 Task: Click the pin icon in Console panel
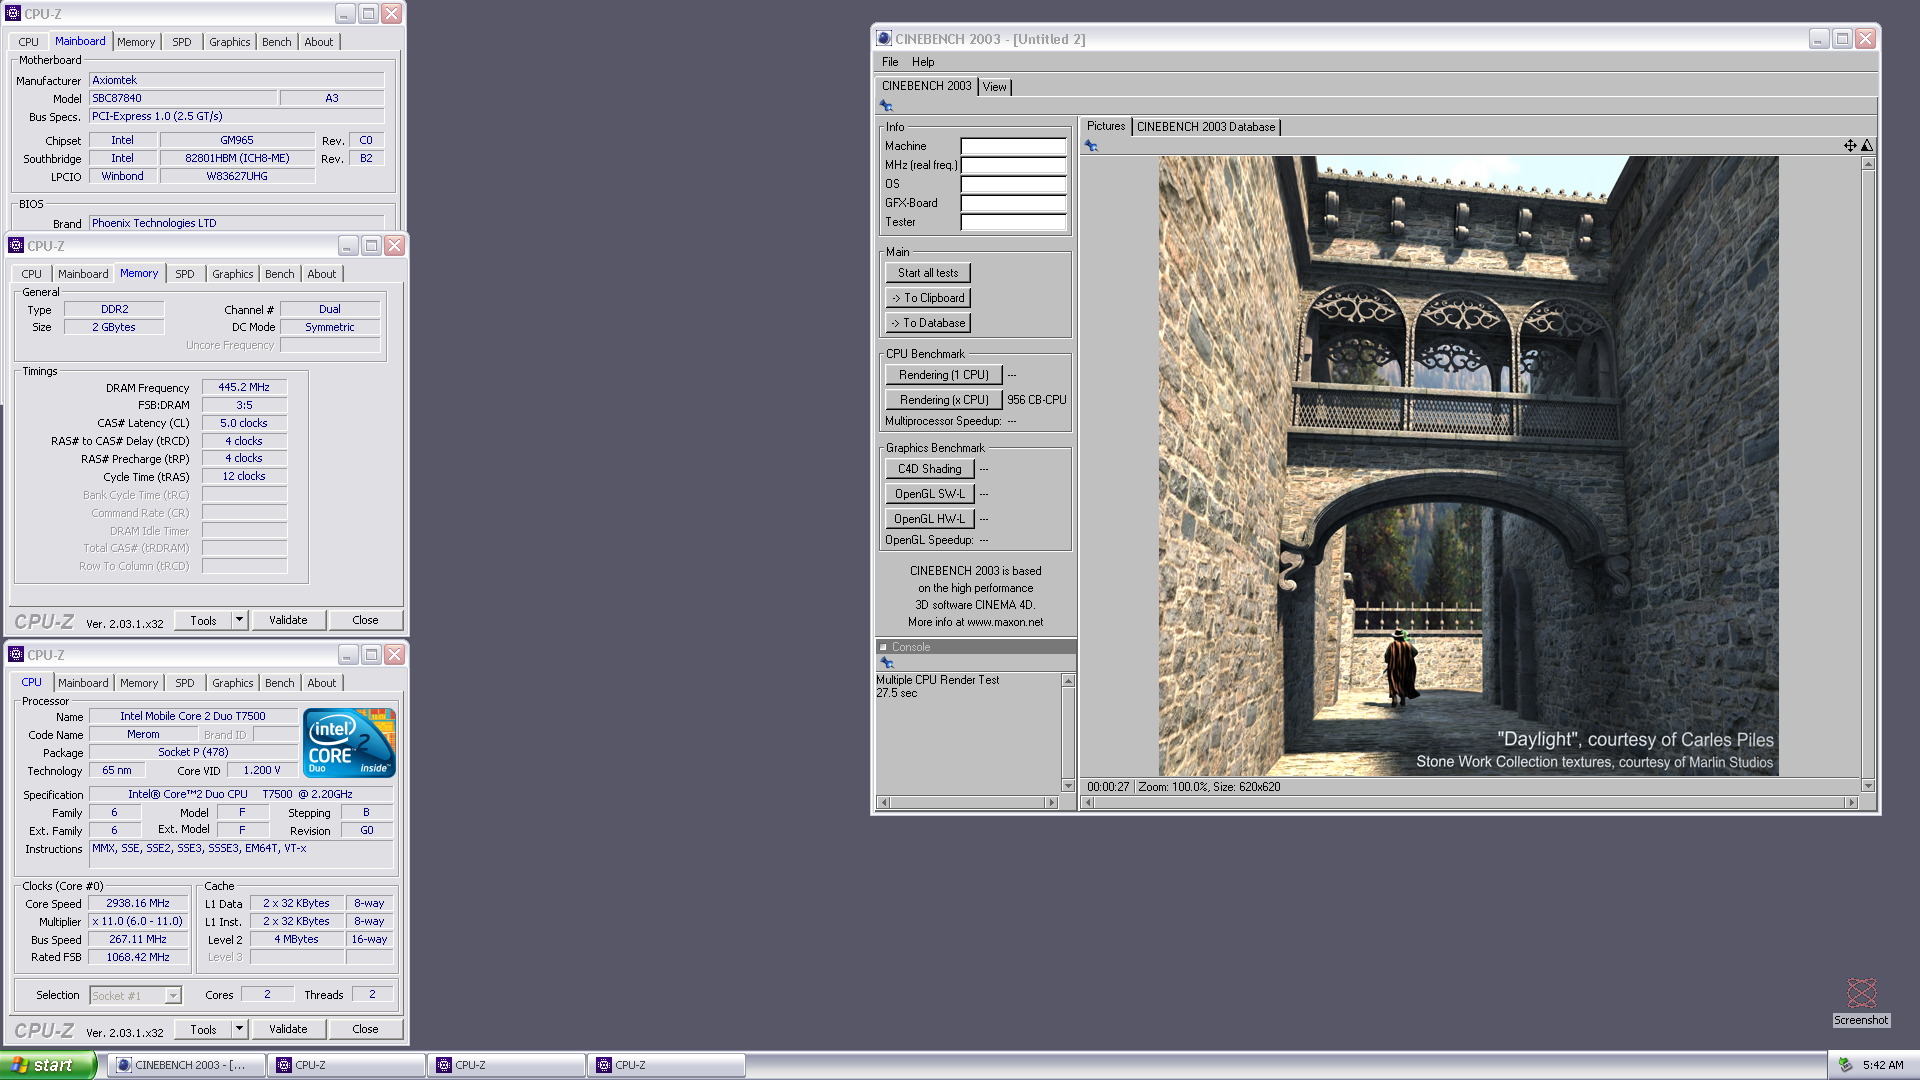886,663
